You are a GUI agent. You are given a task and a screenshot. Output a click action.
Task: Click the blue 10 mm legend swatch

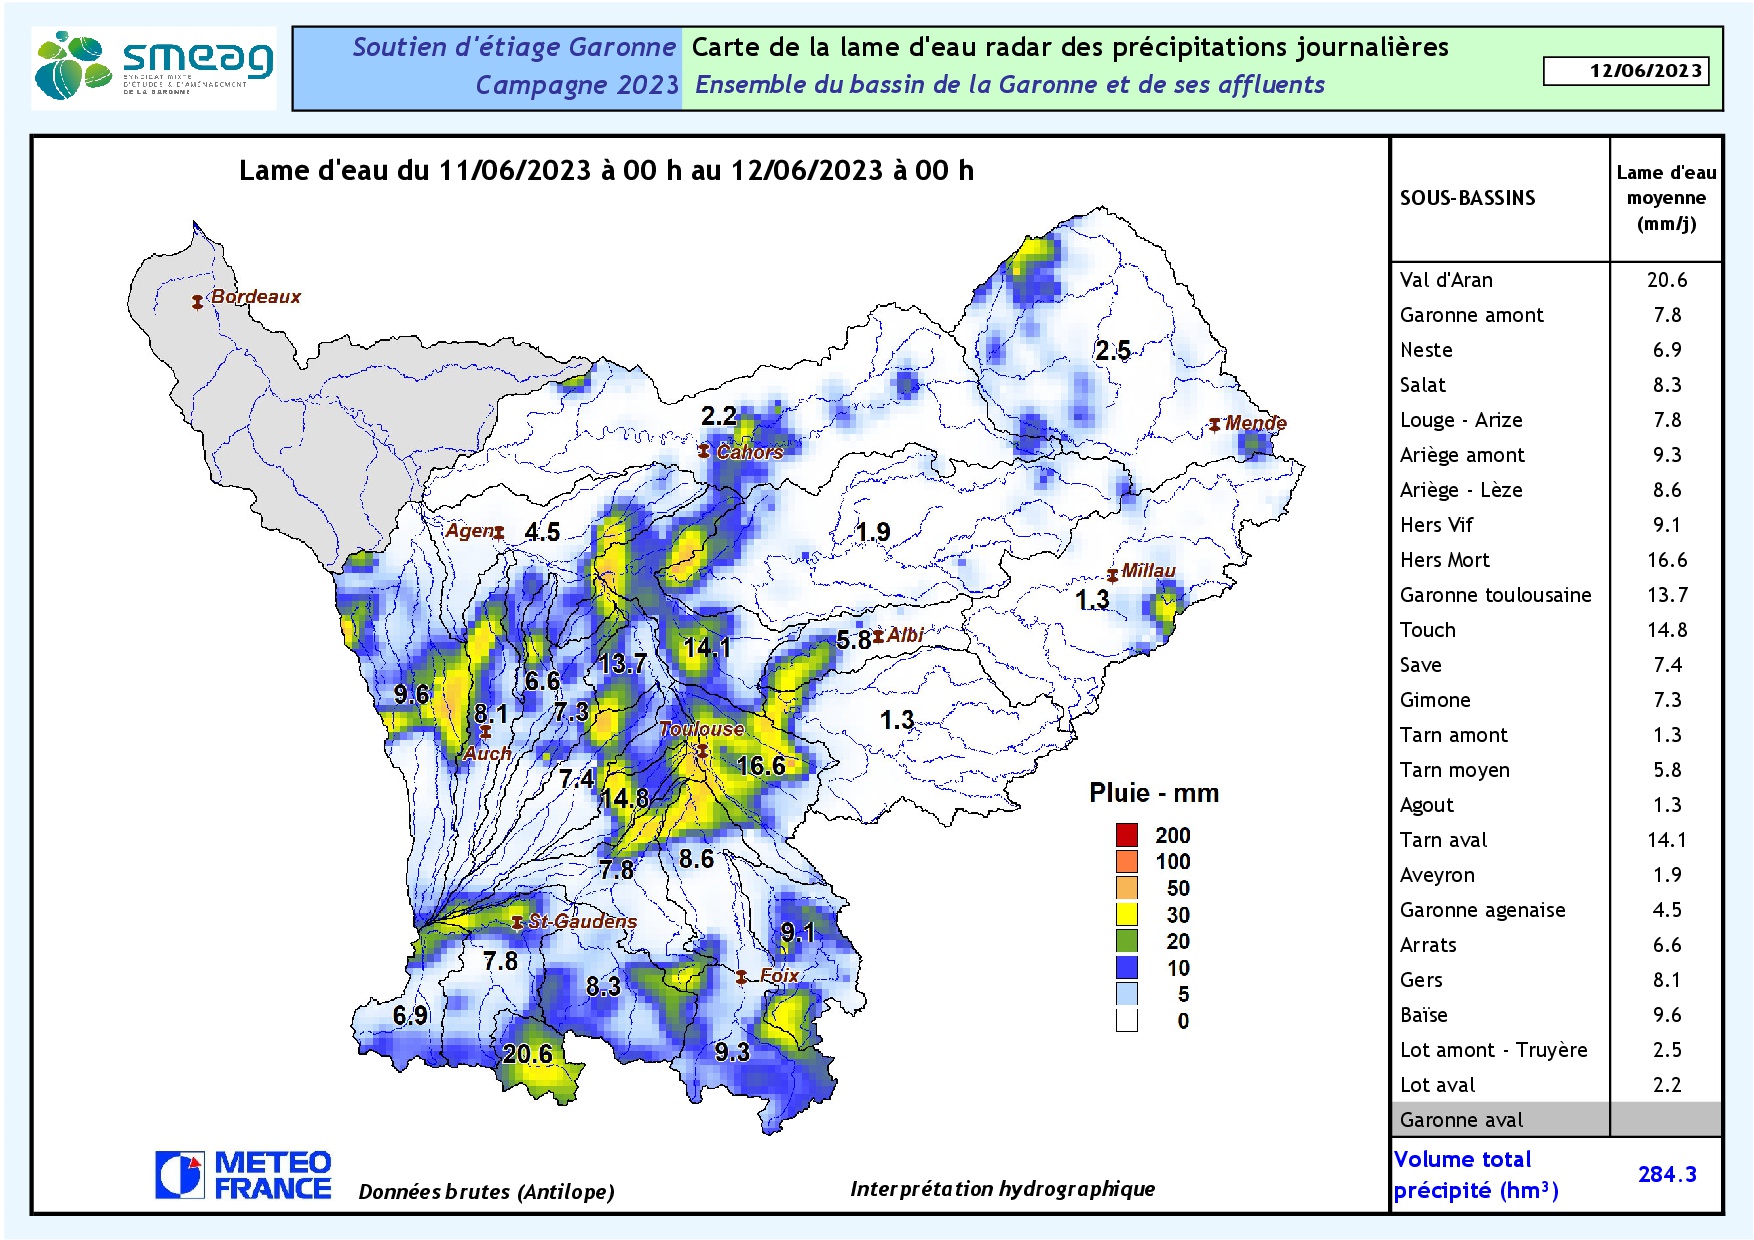click(x=1127, y=967)
